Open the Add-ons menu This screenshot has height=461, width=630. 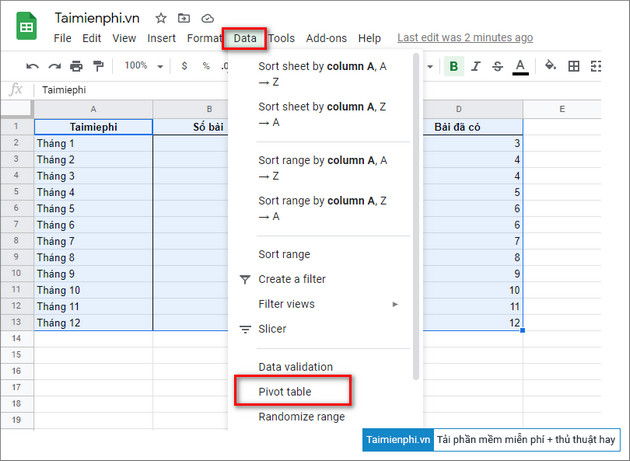pos(326,38)
